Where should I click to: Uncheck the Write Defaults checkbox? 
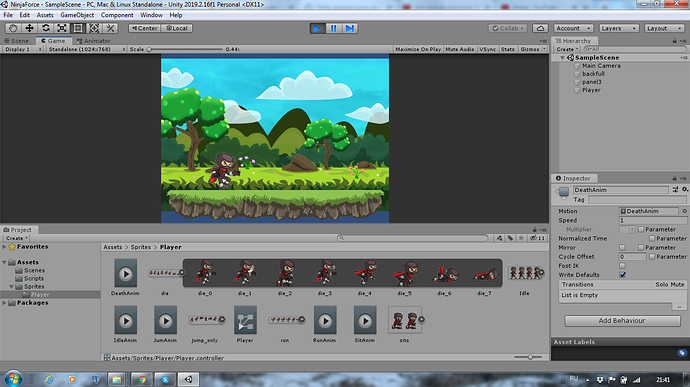pos(622,275)
